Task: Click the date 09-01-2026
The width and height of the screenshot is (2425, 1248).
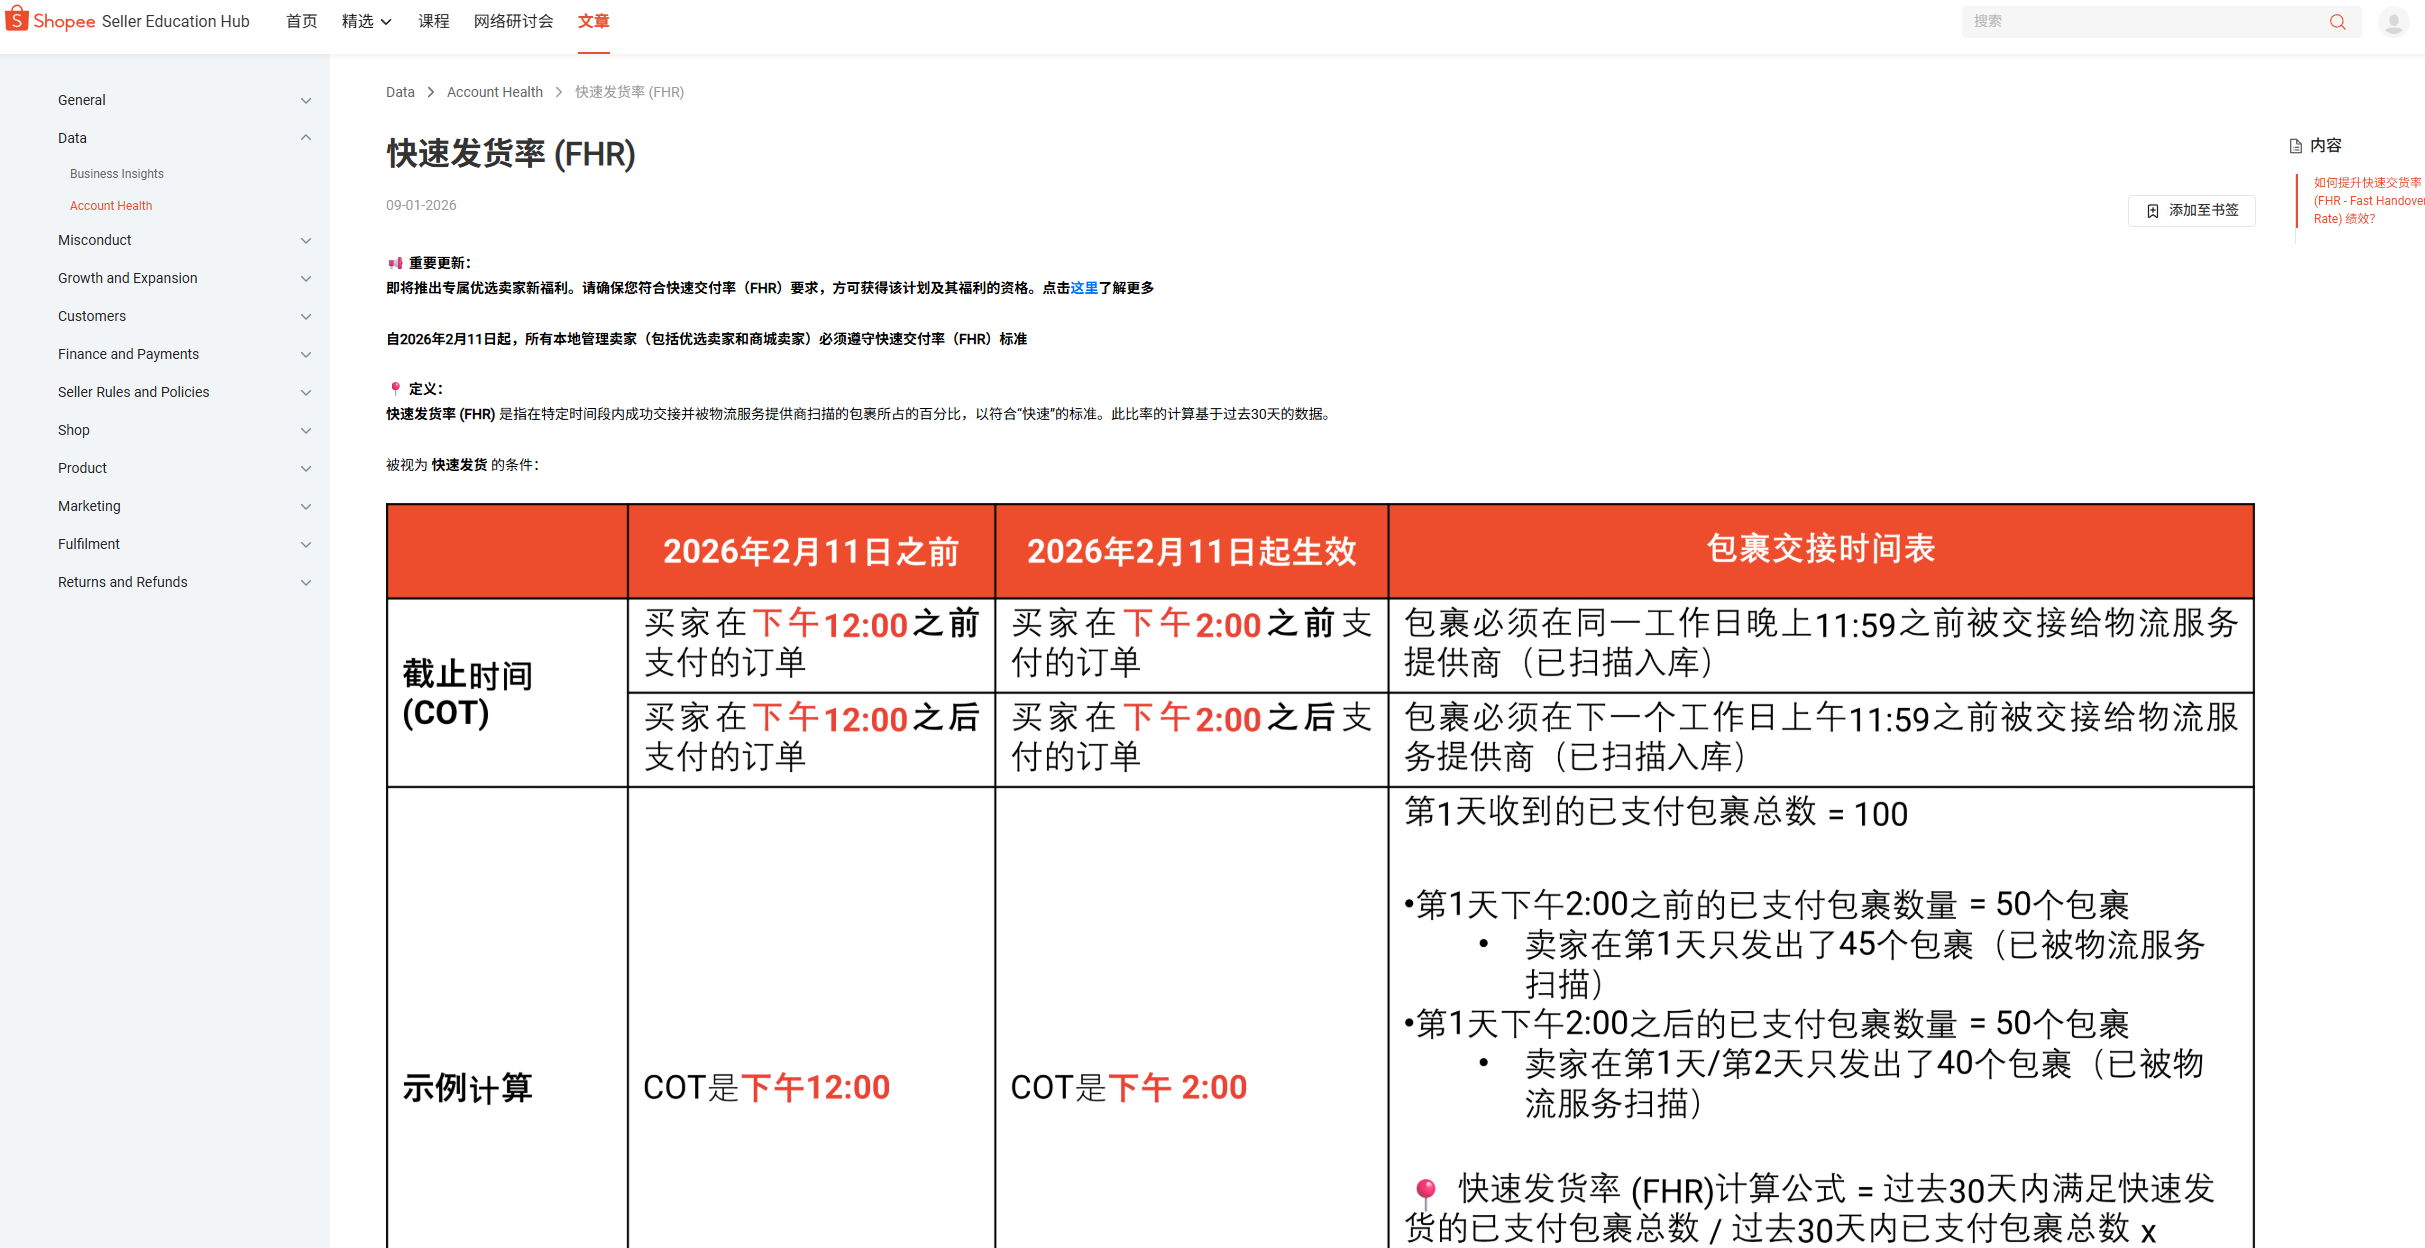Action: (421, 206)
